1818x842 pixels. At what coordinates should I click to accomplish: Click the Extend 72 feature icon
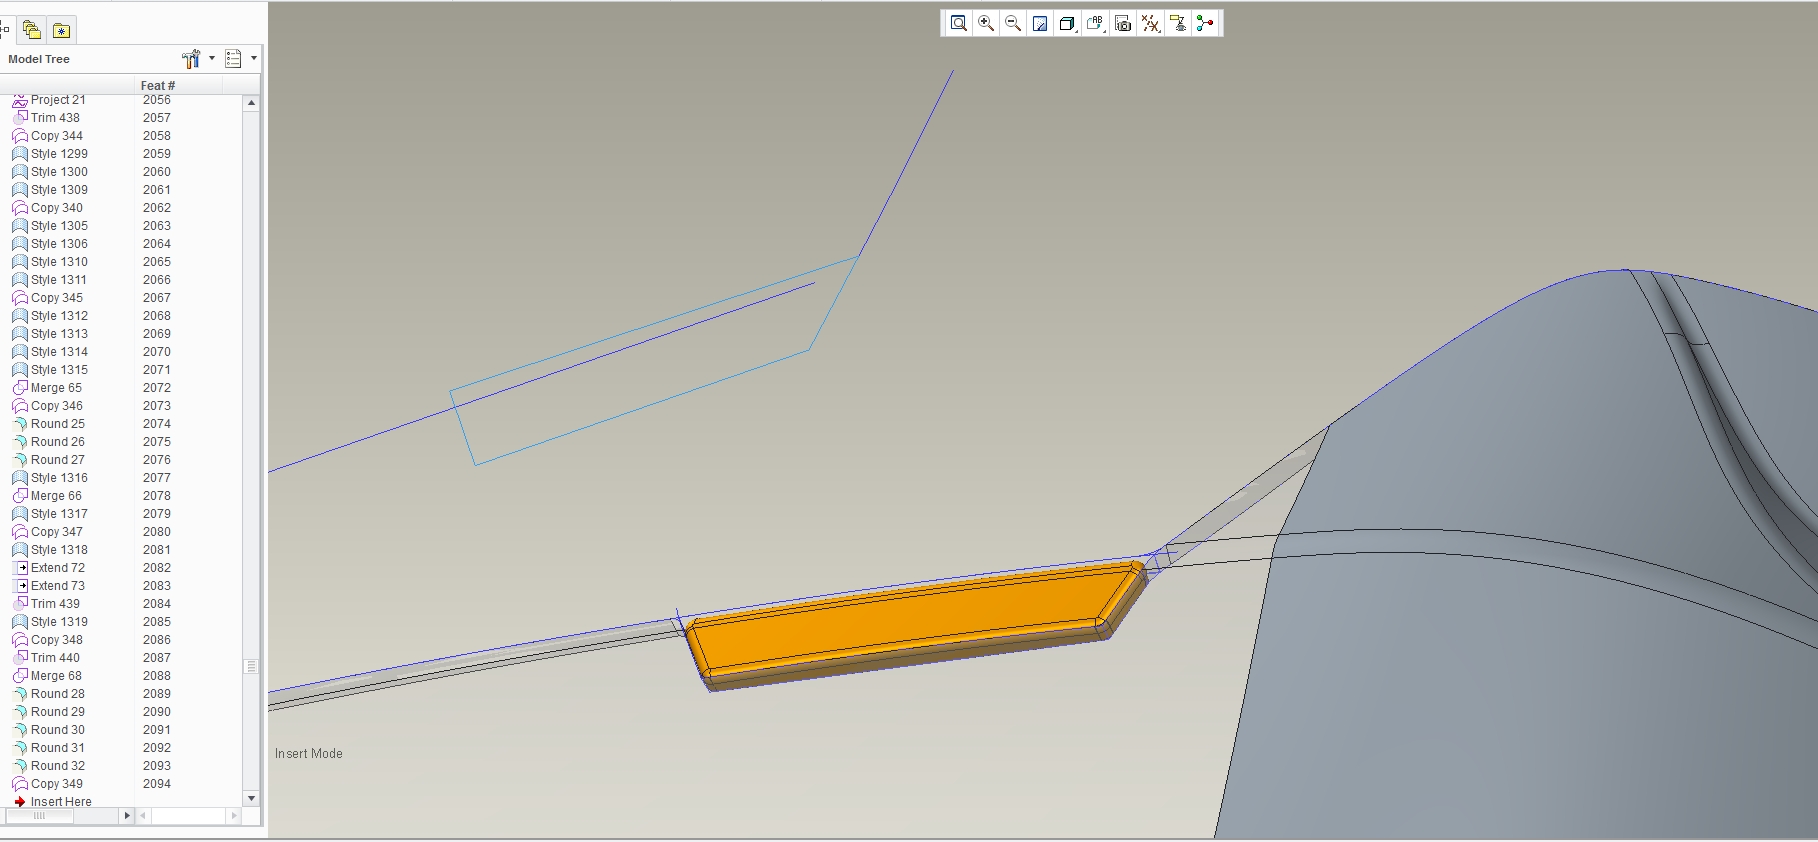(19, 568)
